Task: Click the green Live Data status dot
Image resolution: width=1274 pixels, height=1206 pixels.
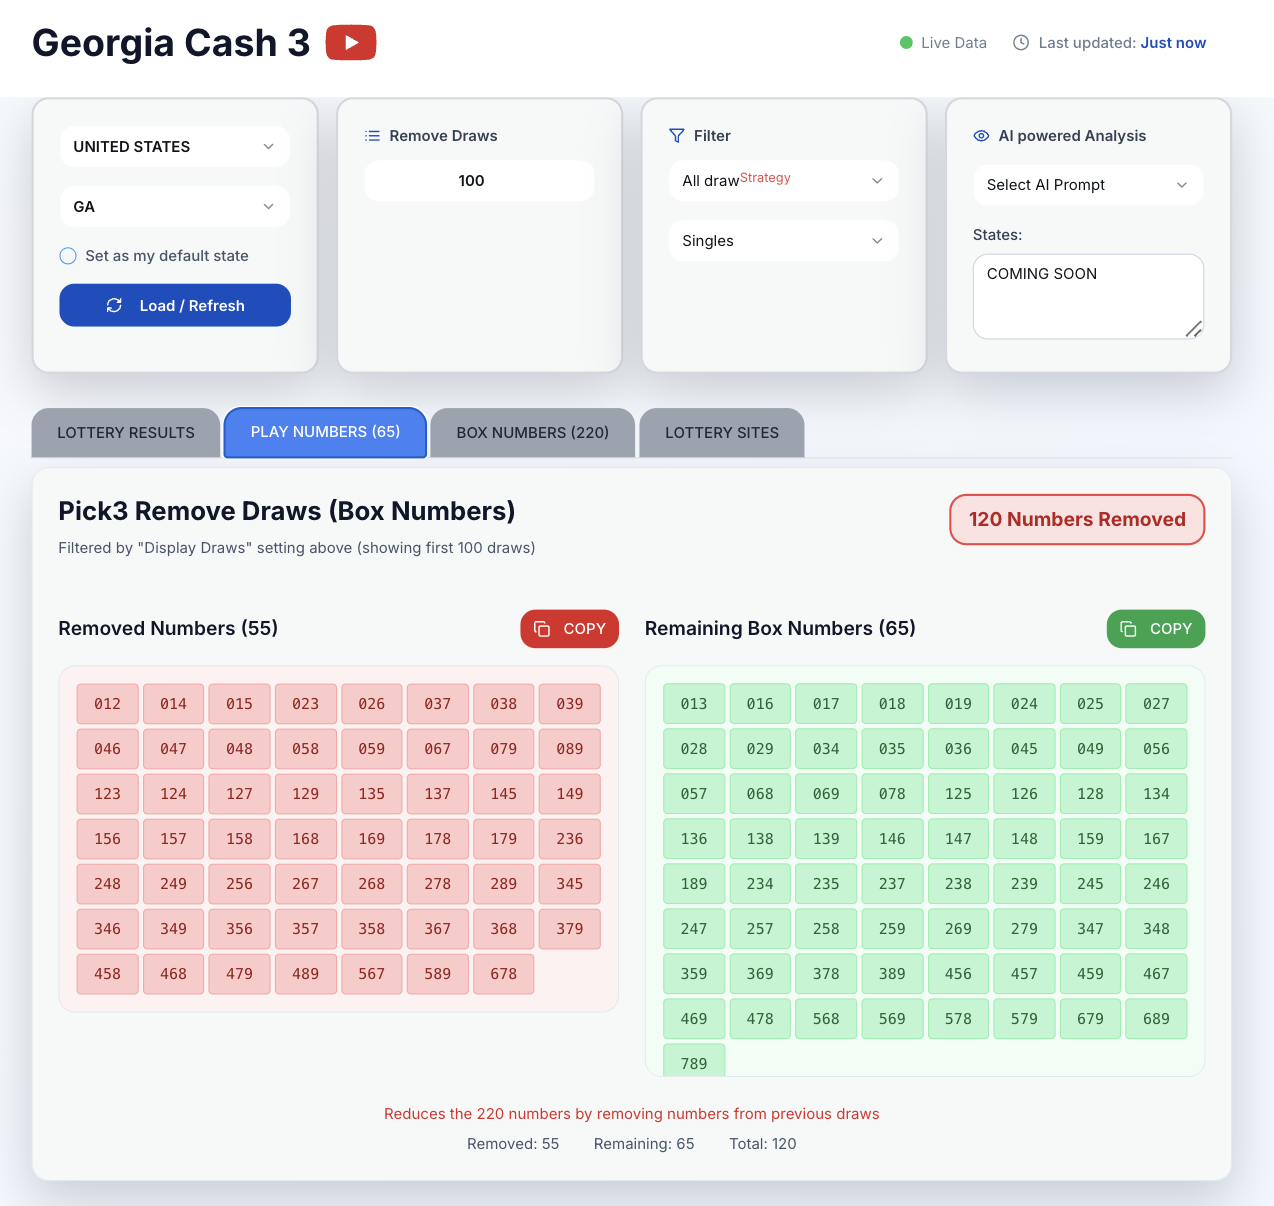Action: (x=906, y=43)
